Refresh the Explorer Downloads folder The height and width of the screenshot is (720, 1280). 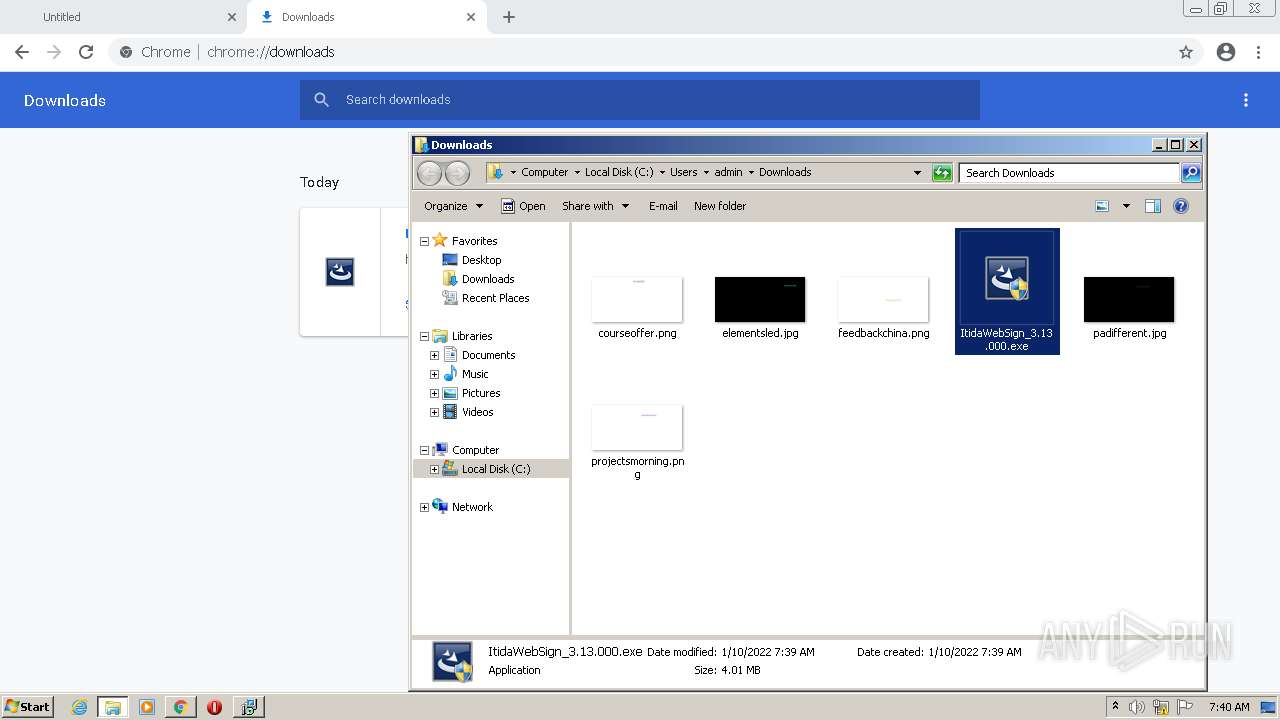(x=942, y=173)
